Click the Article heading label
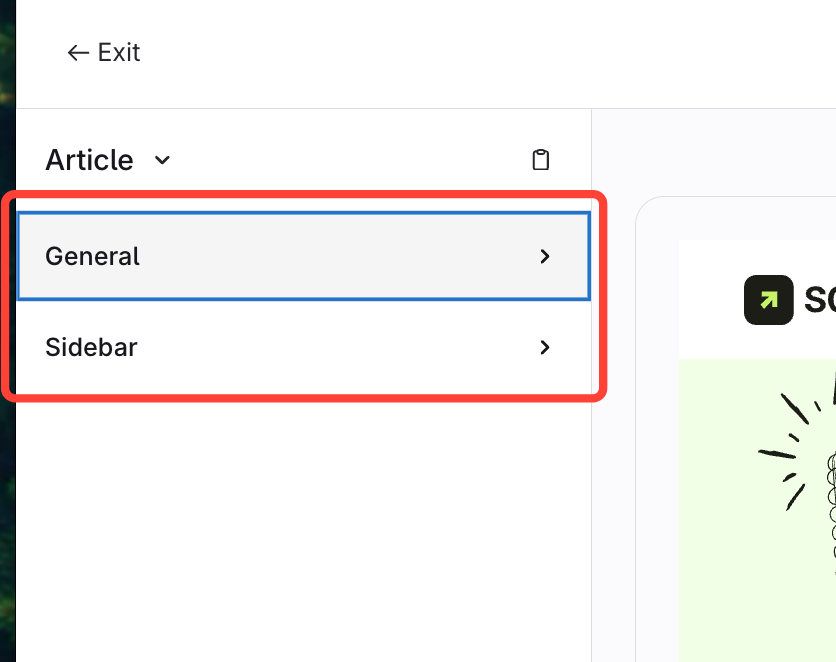 pyautogui.click(x=89, y=160)
